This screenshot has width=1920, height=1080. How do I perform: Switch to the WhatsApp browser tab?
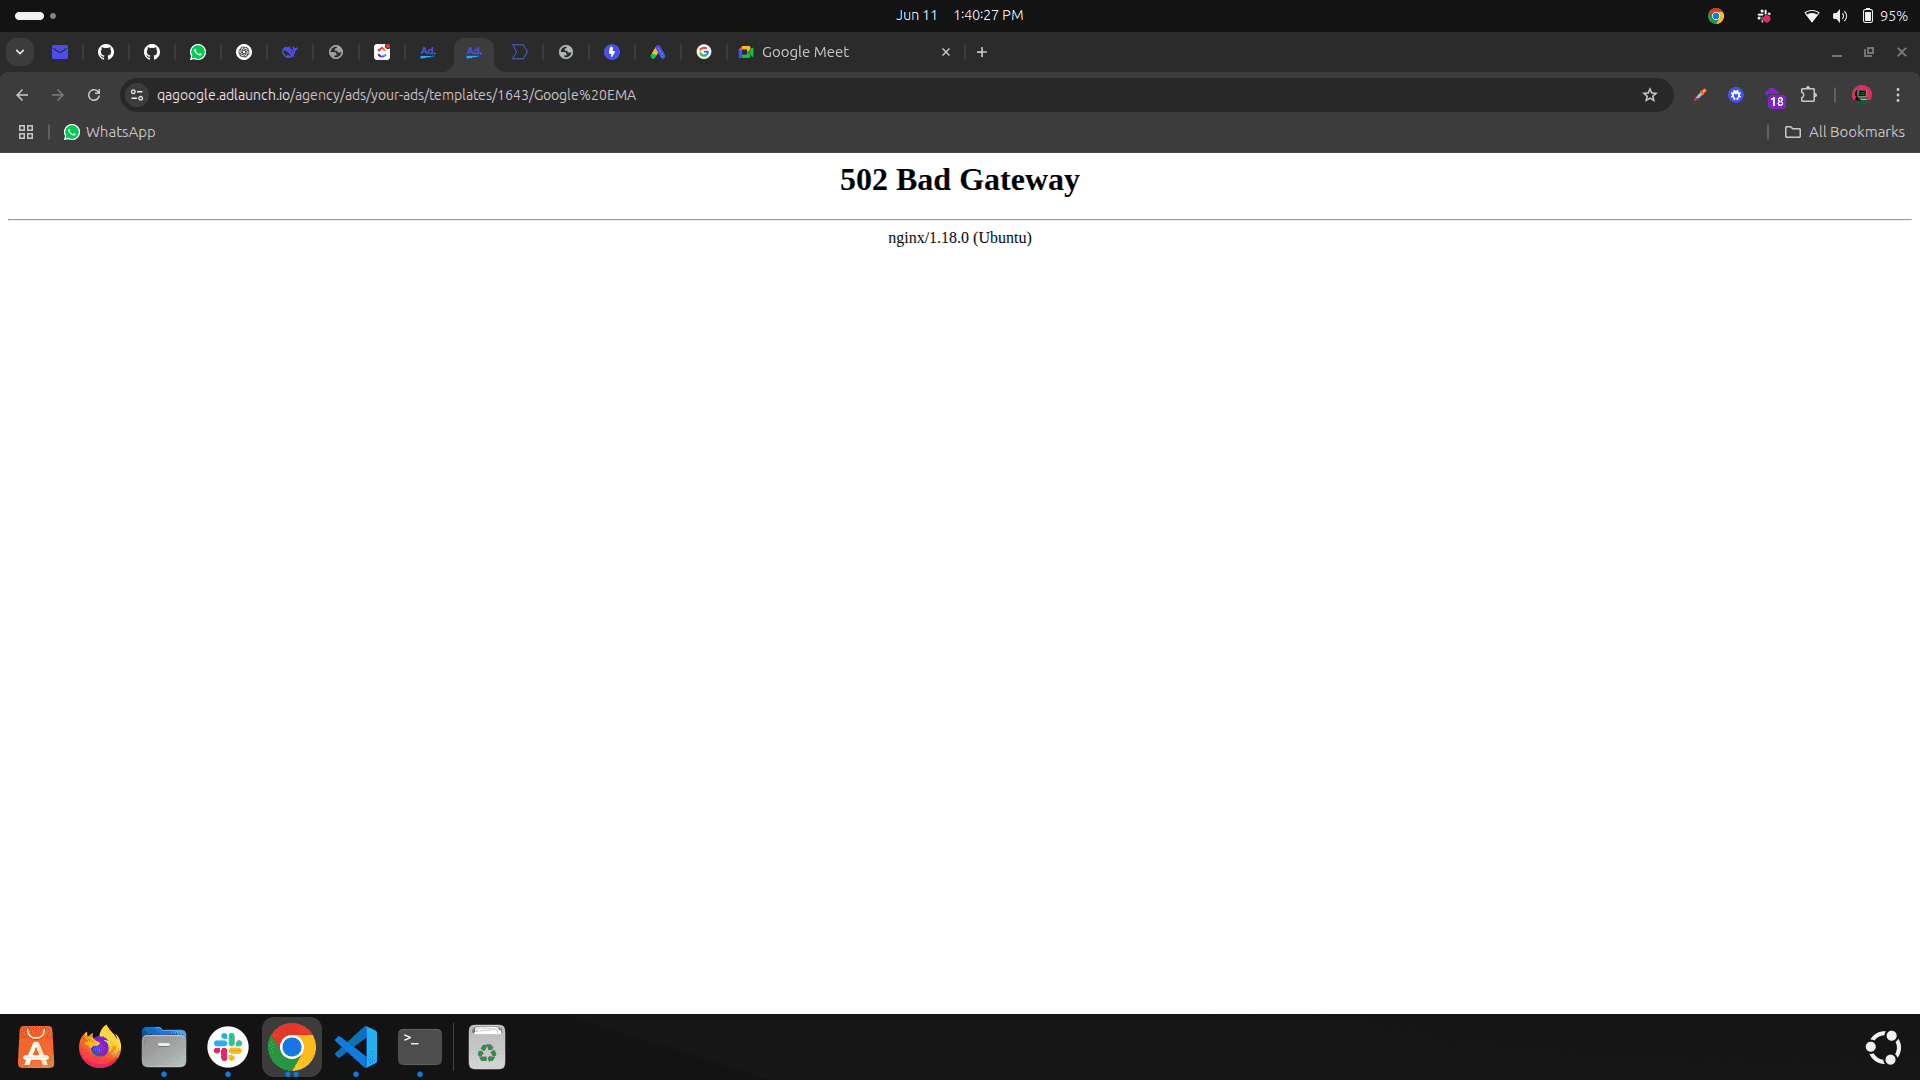pyautogui.click(x=198, y=52)
